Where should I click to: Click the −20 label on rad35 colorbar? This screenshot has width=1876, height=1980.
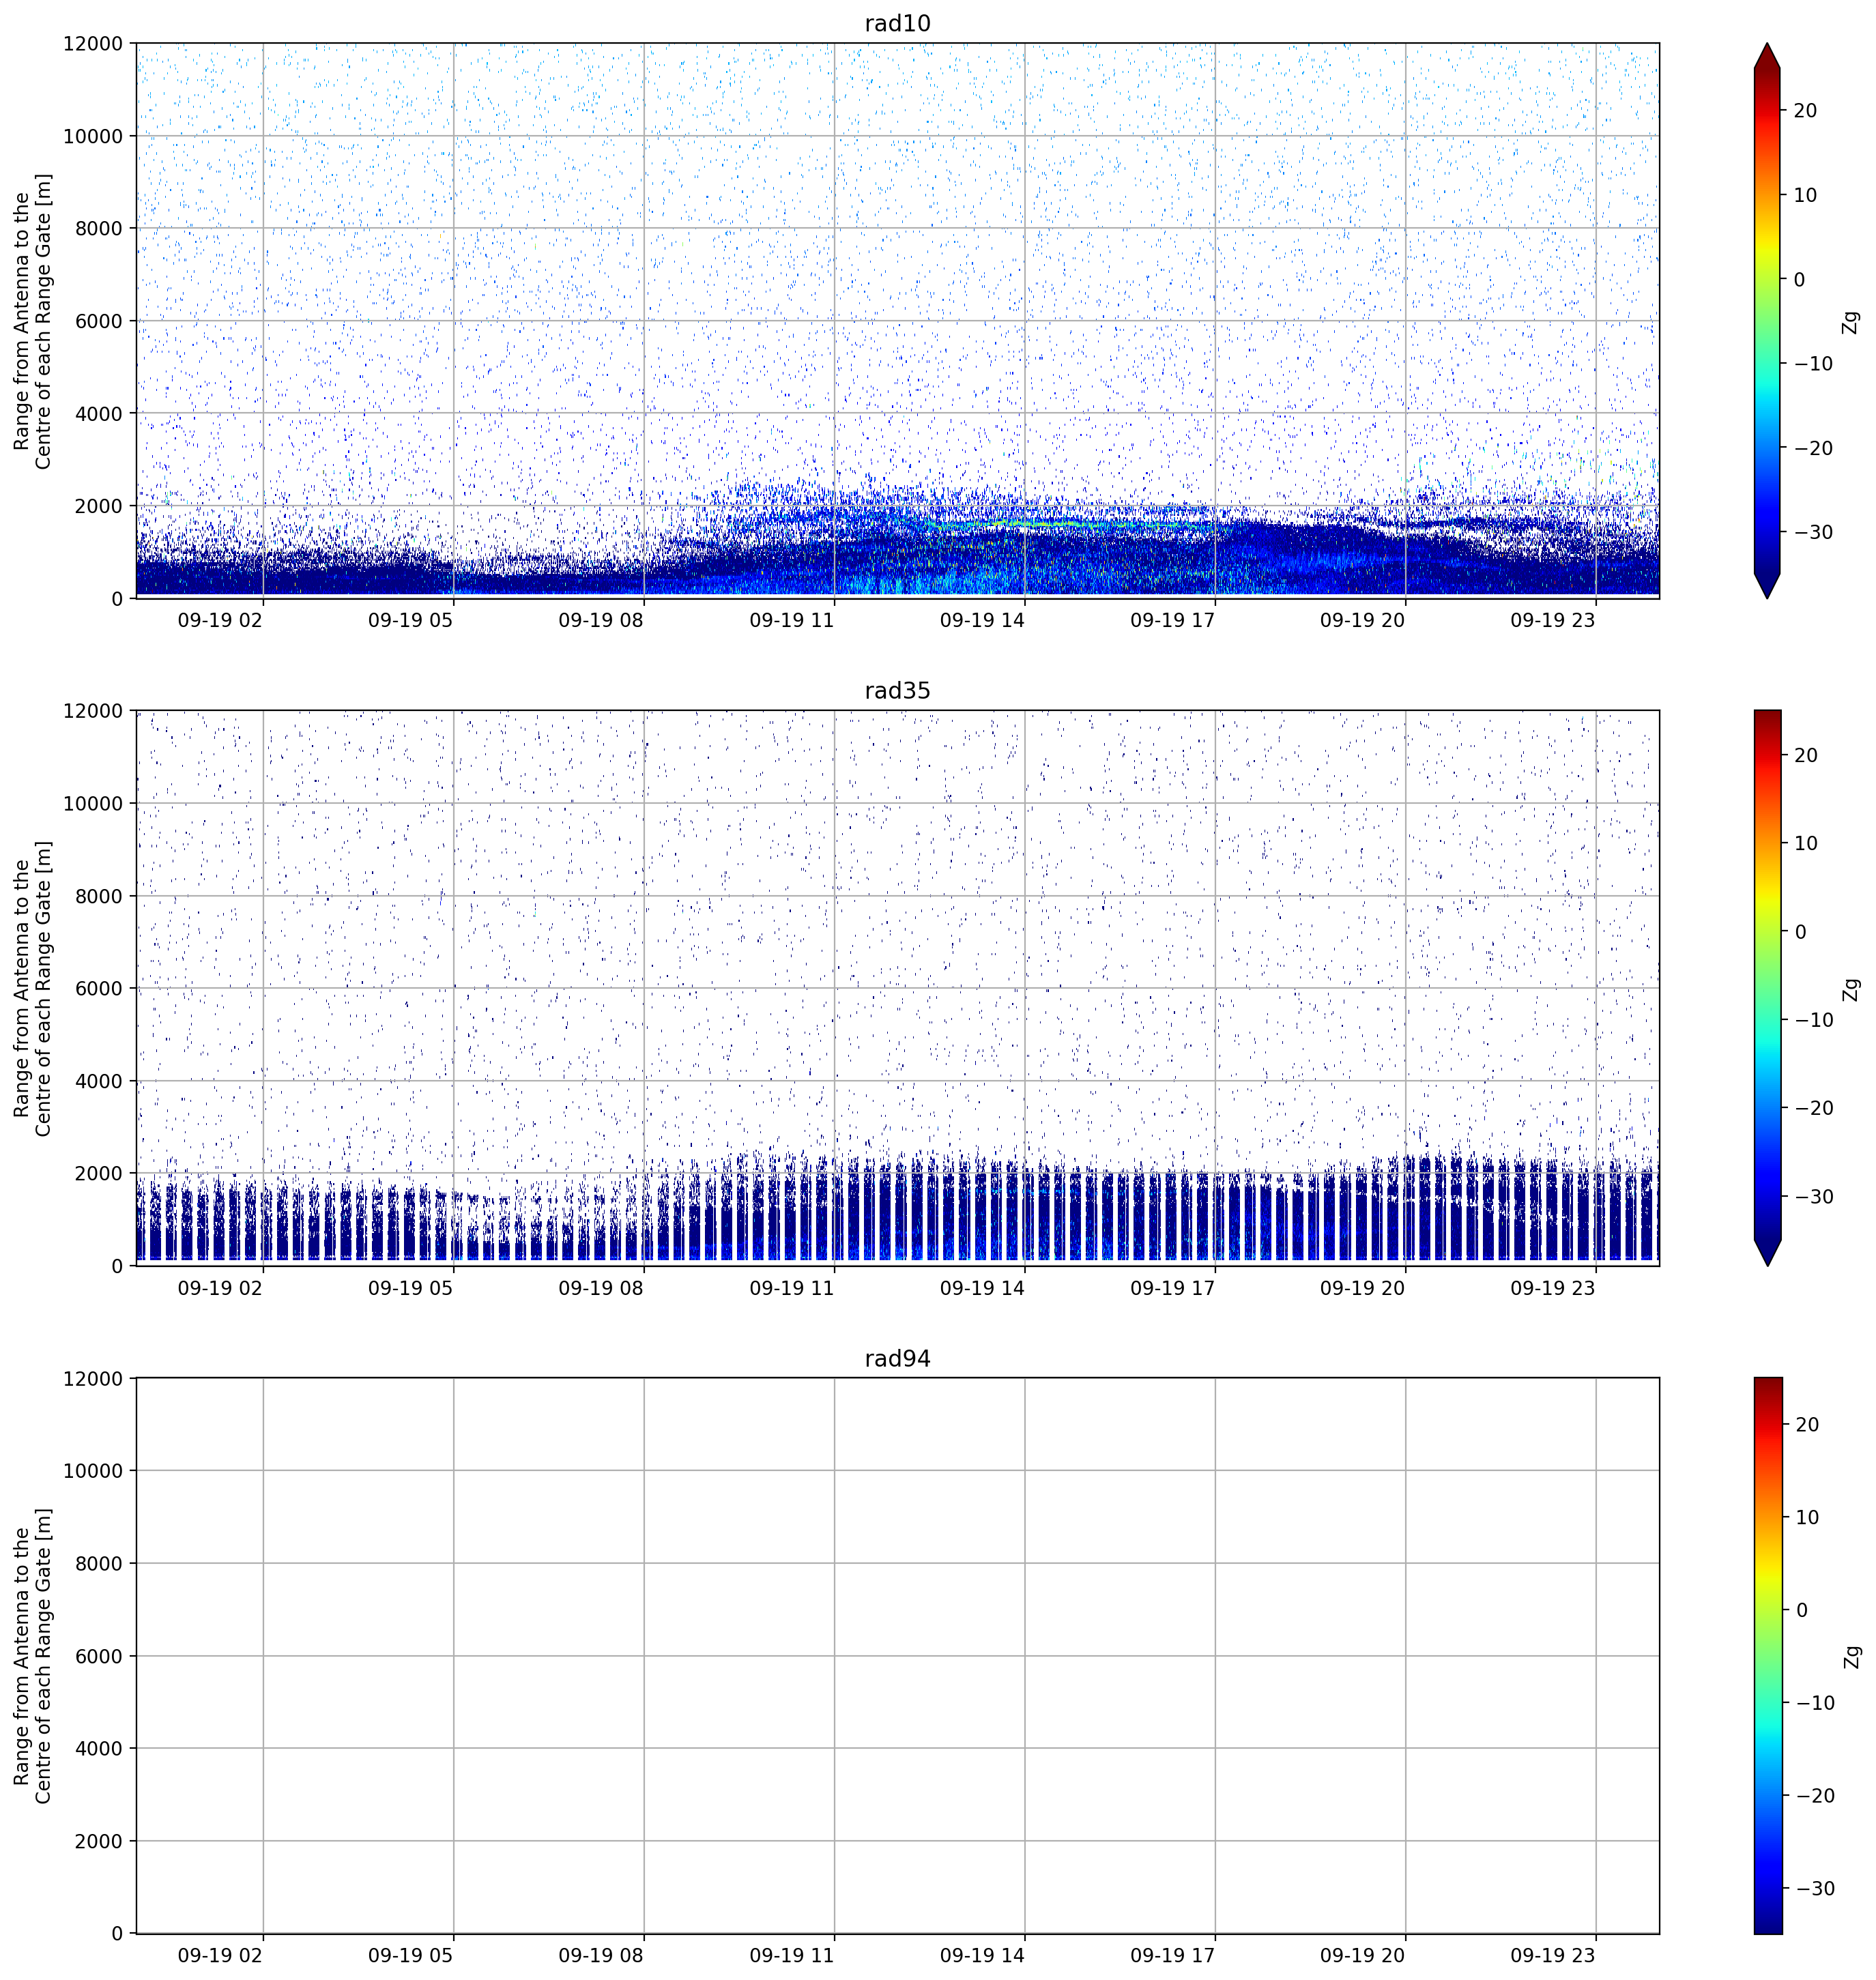click(x=1813, y=1108)
